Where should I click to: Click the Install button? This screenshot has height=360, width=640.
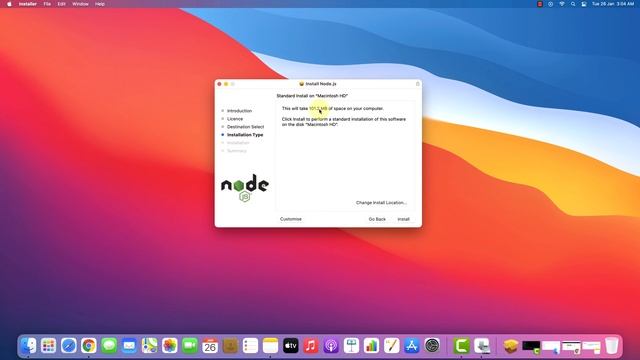click(403, 219)
